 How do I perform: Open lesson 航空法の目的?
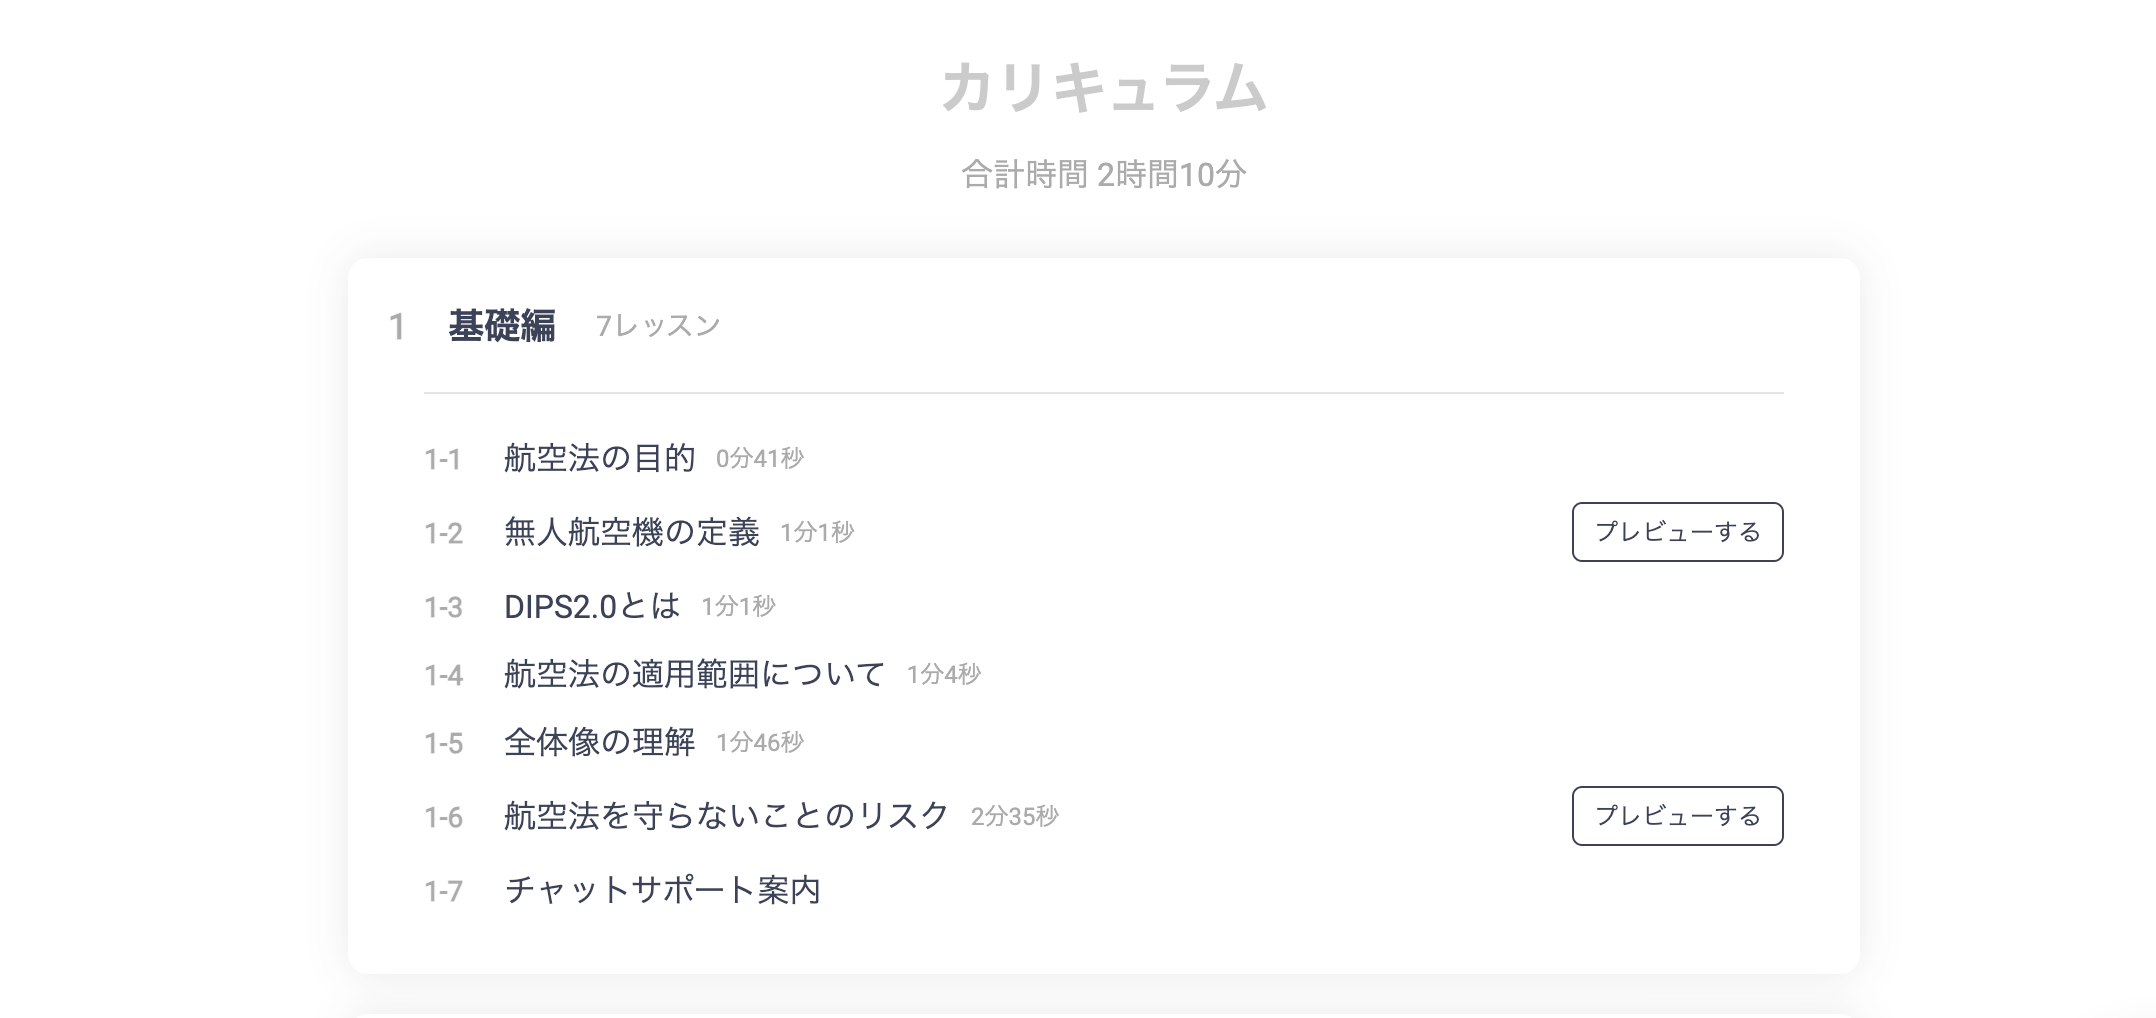click(599, 458)
